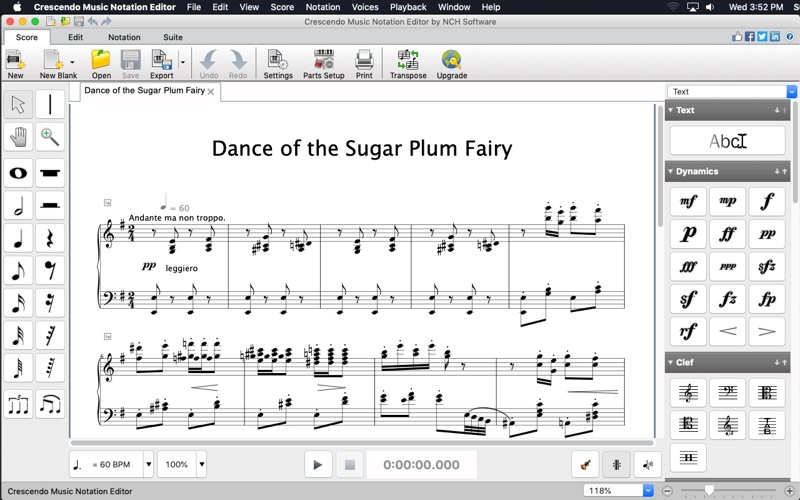
Task: Pick the whole rest tool
Action: 50,173
